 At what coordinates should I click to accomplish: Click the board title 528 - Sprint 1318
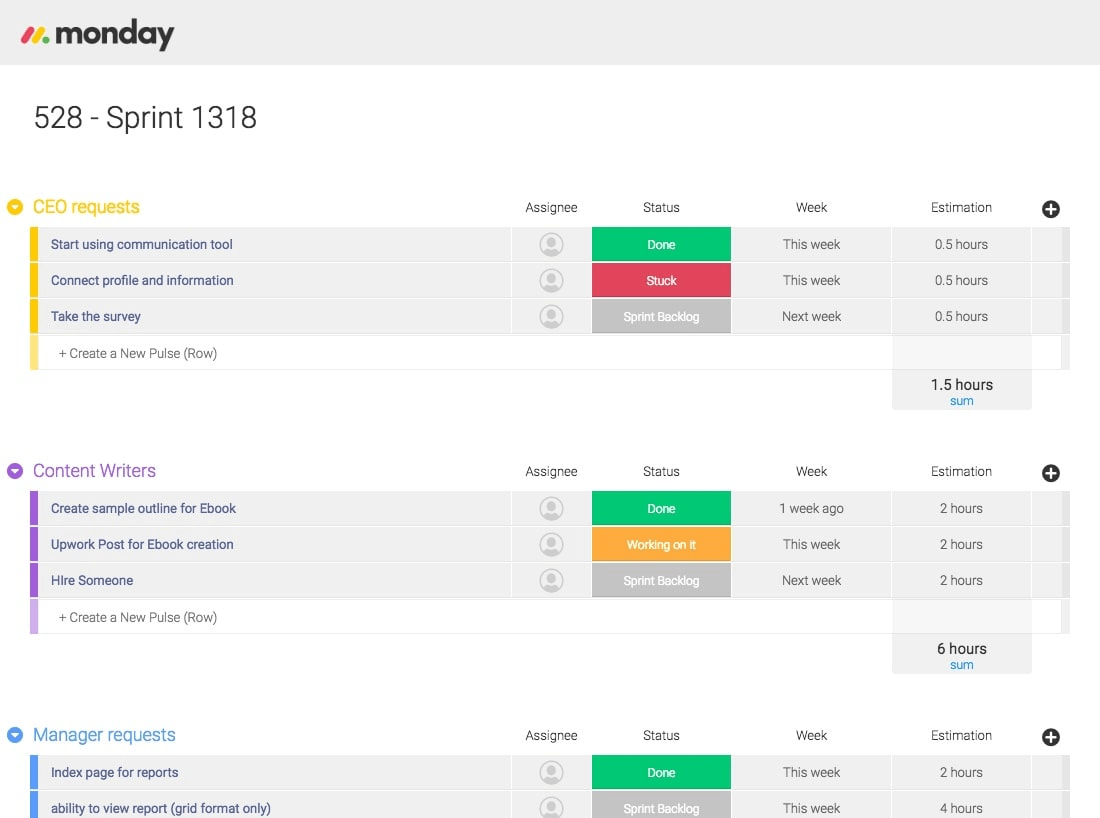tap(145, 117)
